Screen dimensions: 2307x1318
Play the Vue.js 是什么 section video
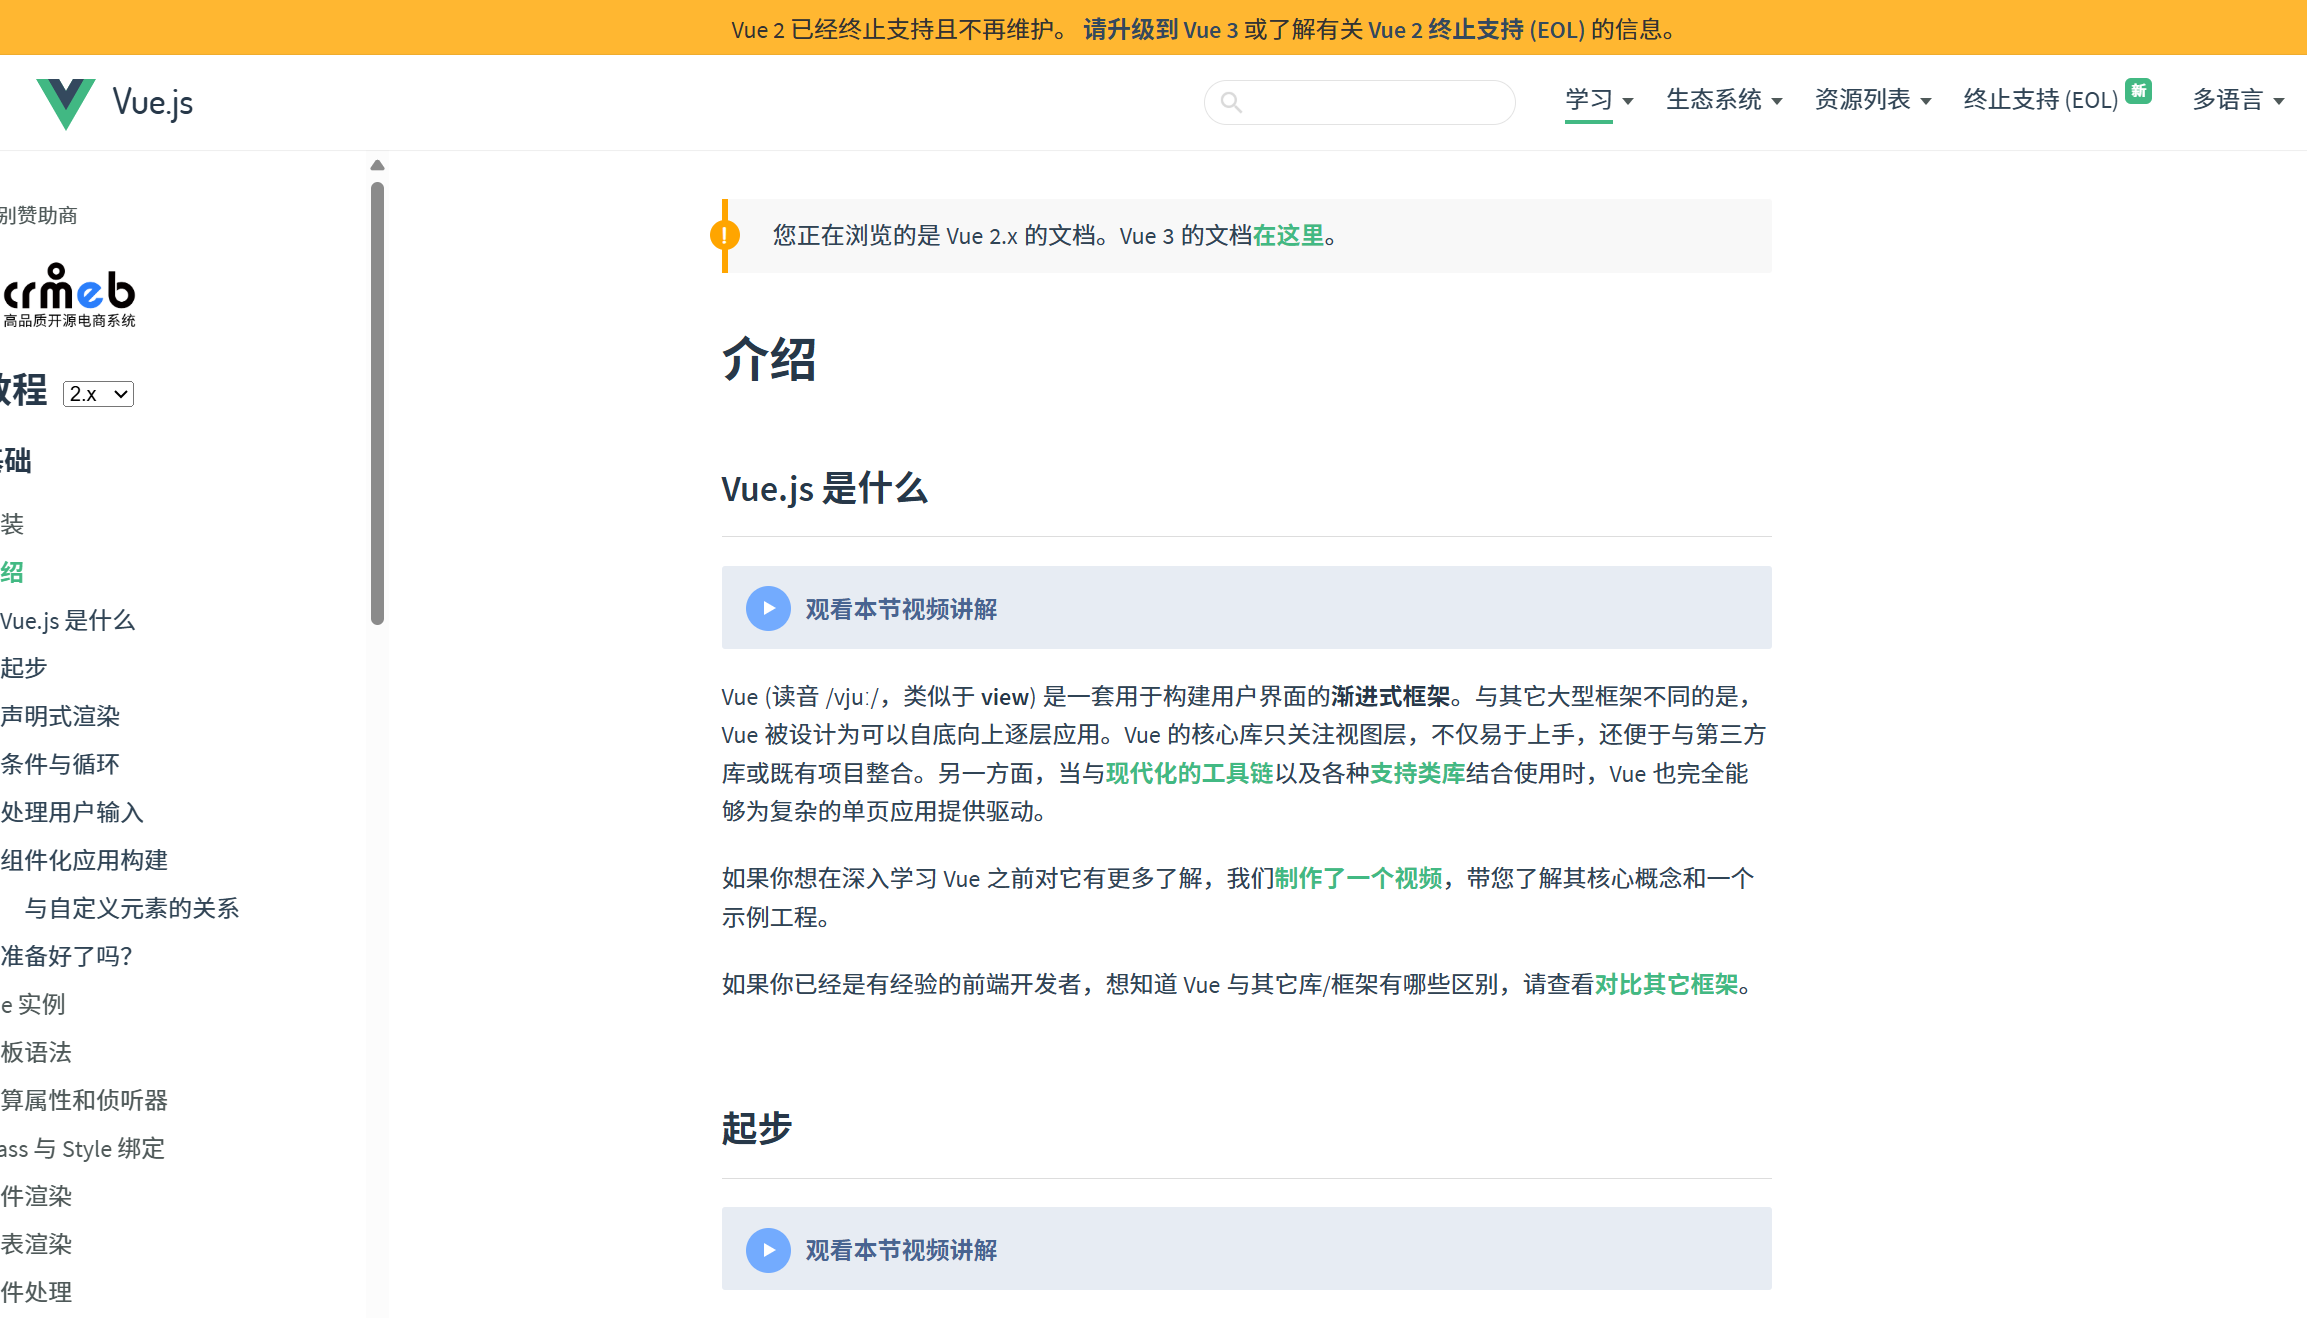pos(768,608)
